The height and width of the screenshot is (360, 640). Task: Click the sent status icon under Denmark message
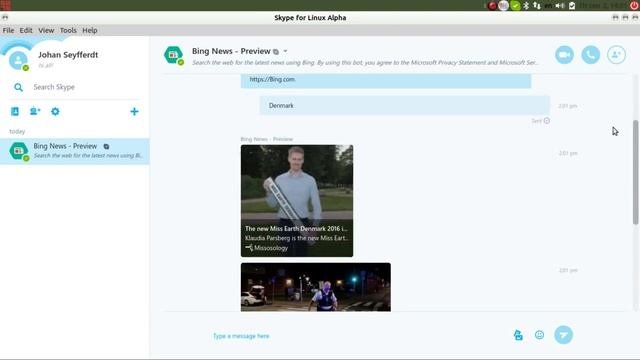pyautogui.click(x=547, y=120)
